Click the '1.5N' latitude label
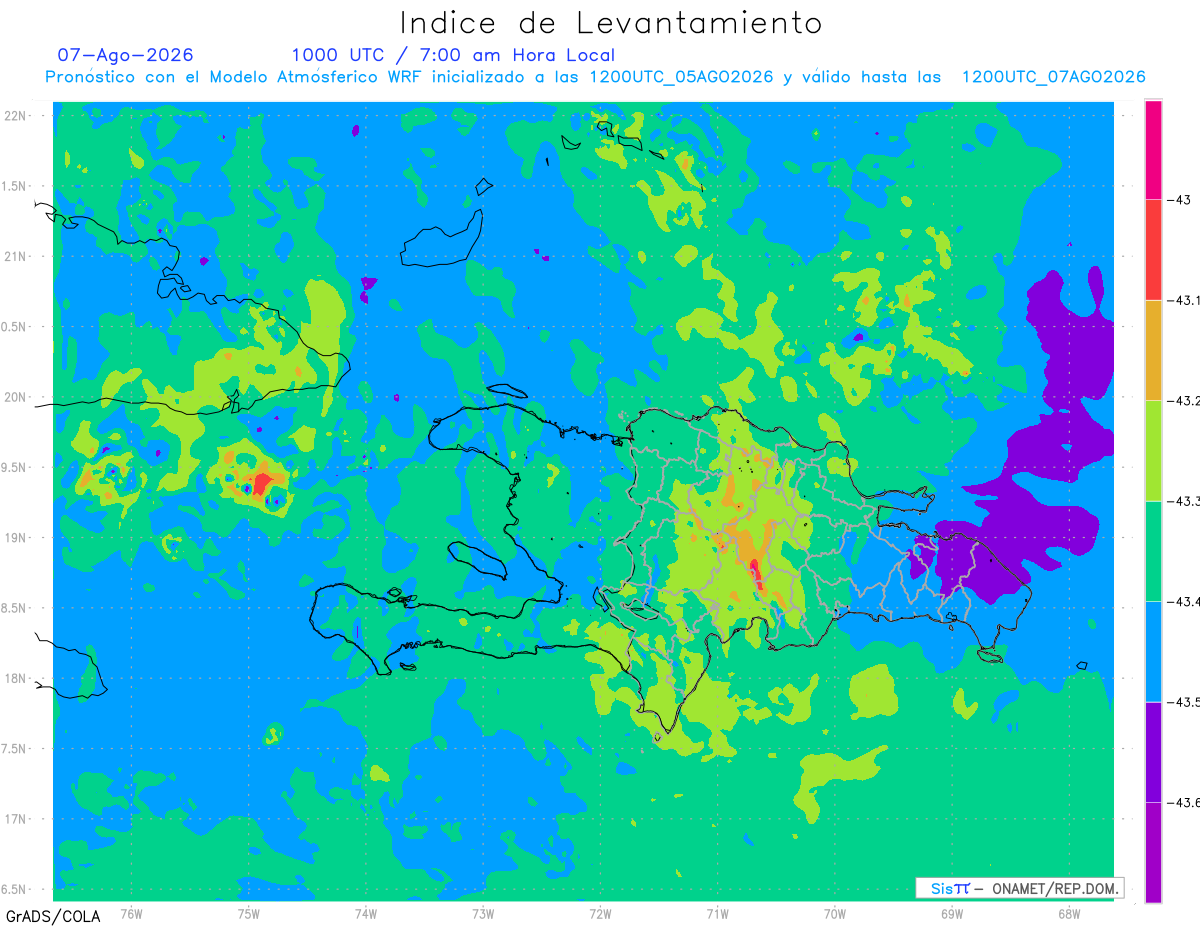 pos(15,186)
